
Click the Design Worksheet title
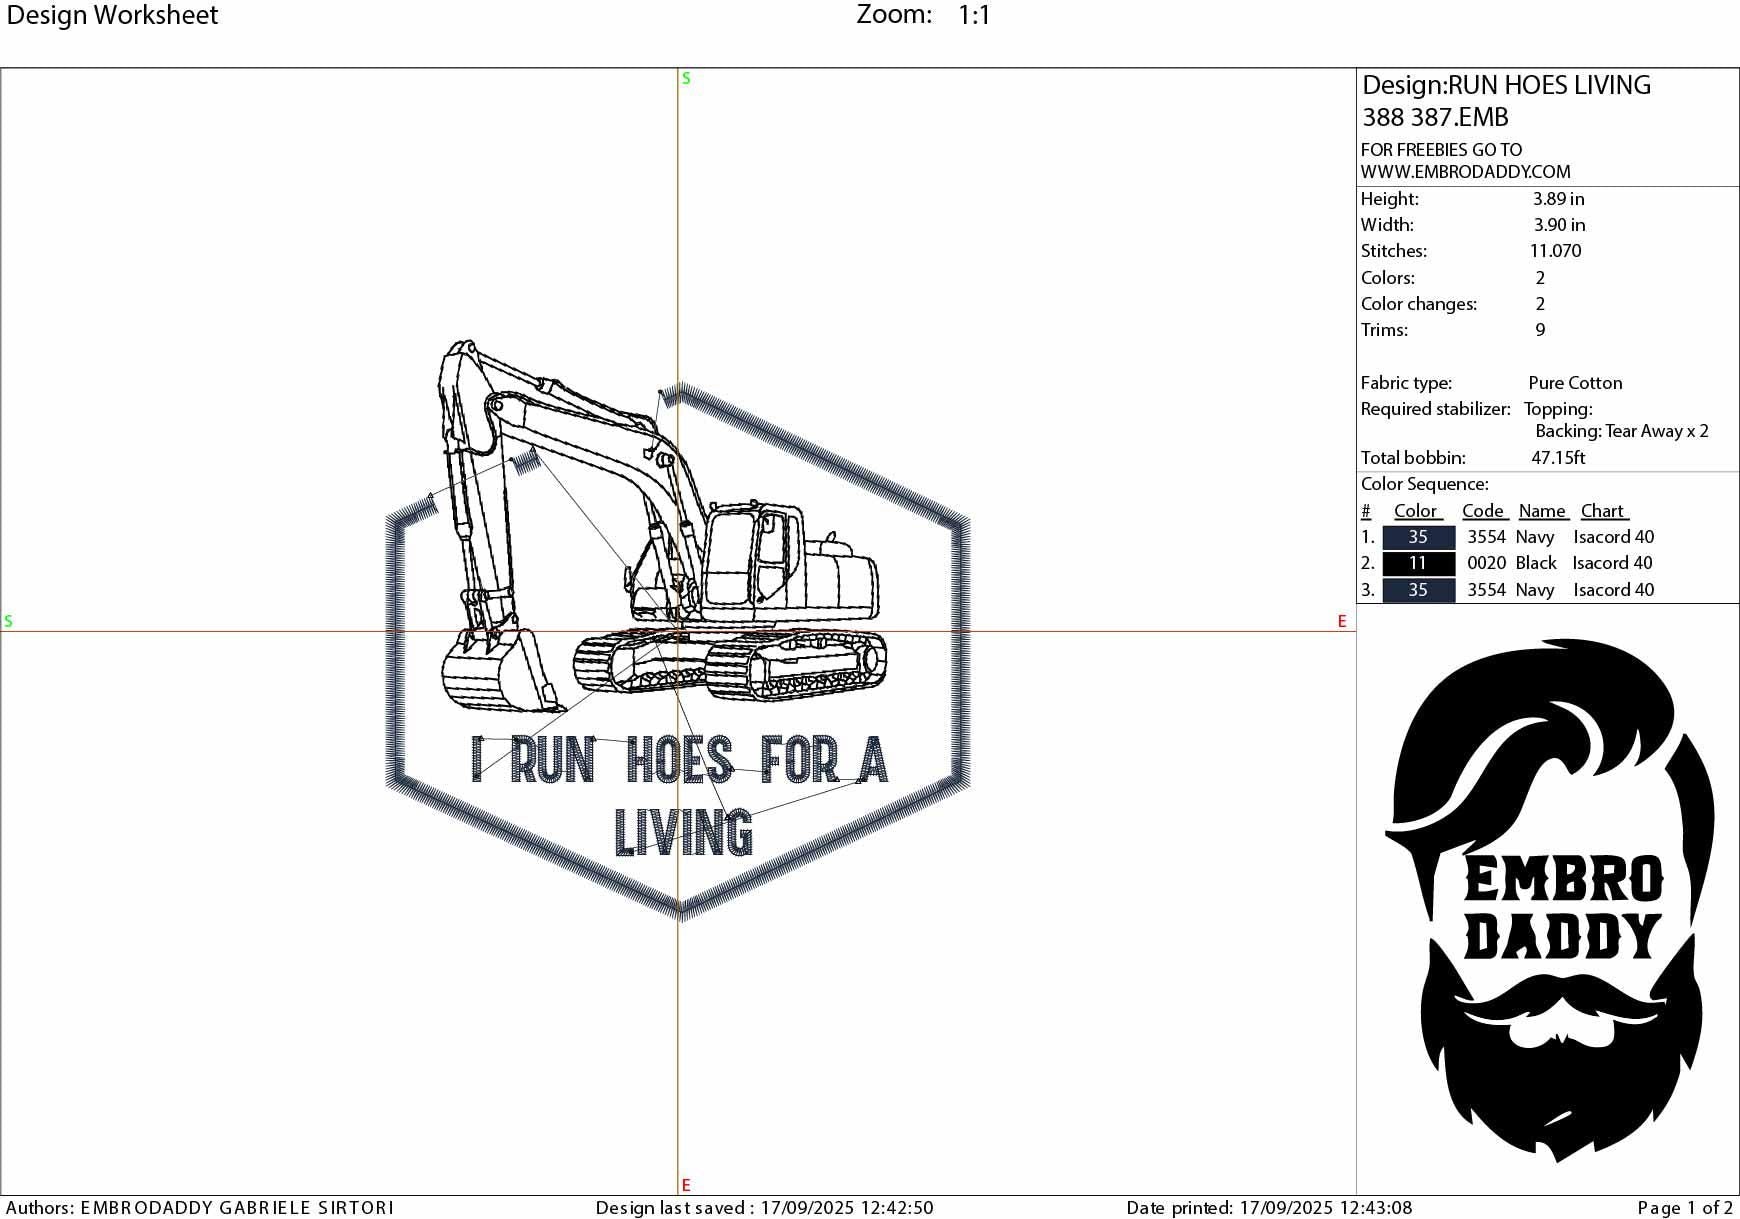coord(113,15)
